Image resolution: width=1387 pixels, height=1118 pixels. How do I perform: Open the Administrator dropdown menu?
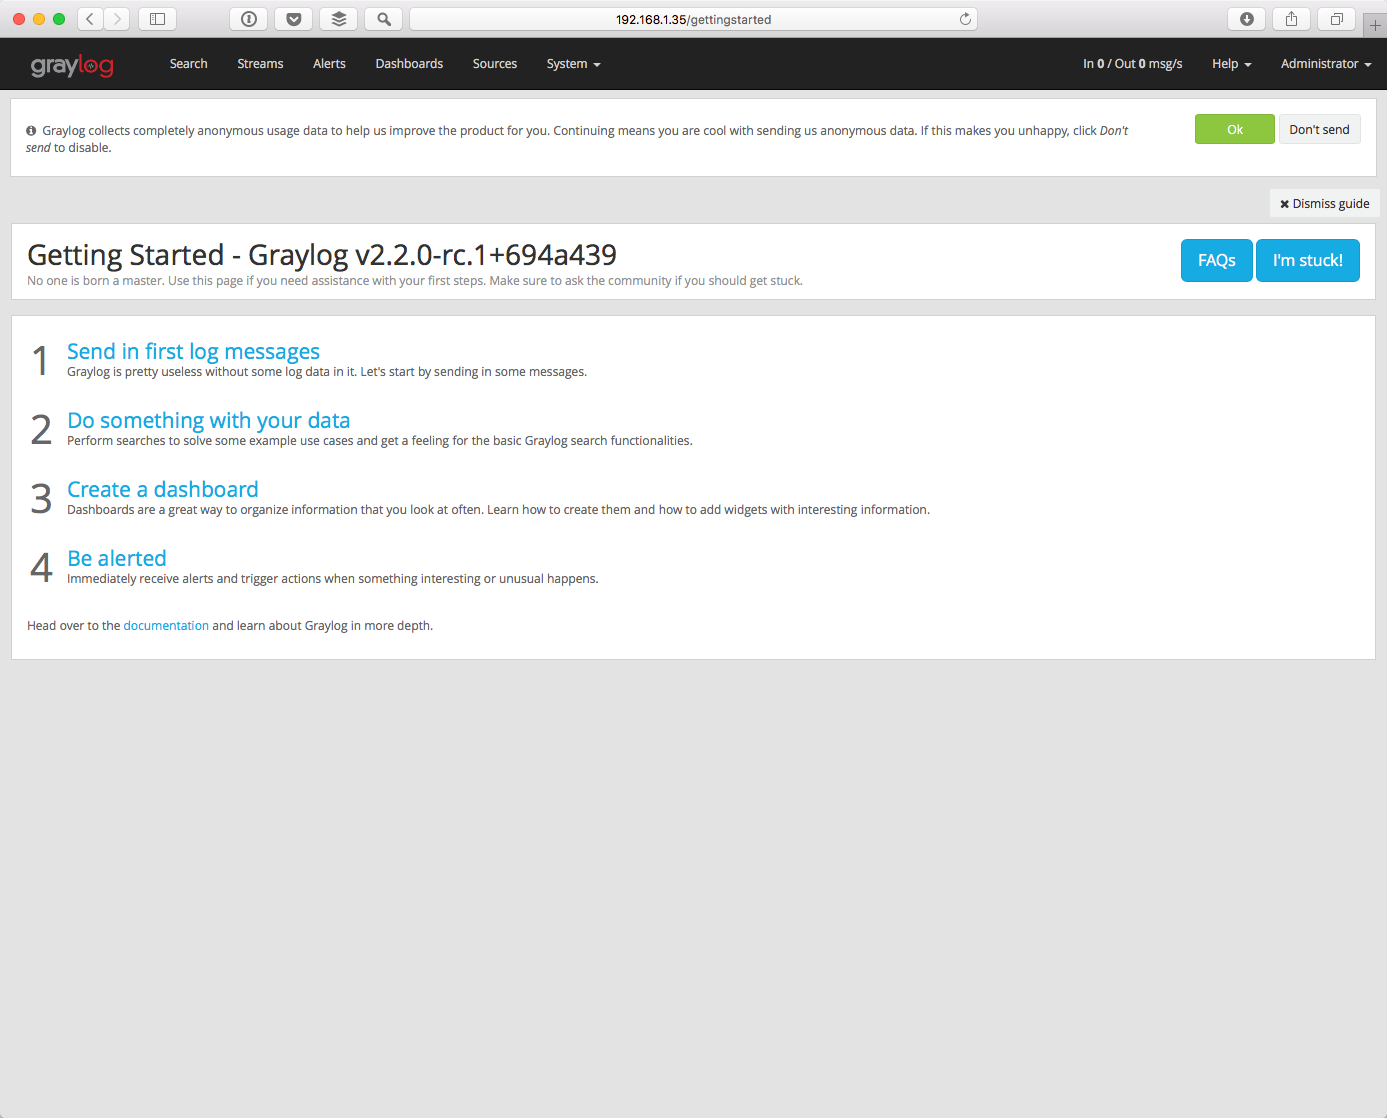tap(1325, 64)
